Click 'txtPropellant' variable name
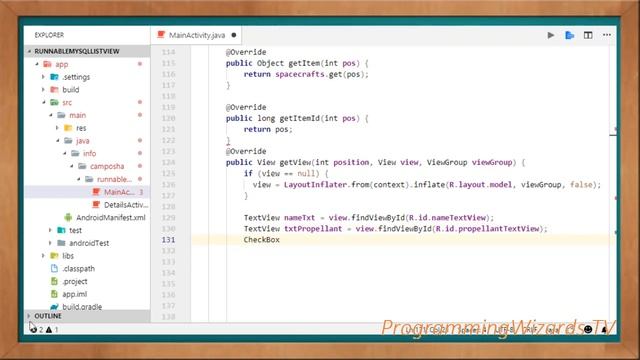 313,229
